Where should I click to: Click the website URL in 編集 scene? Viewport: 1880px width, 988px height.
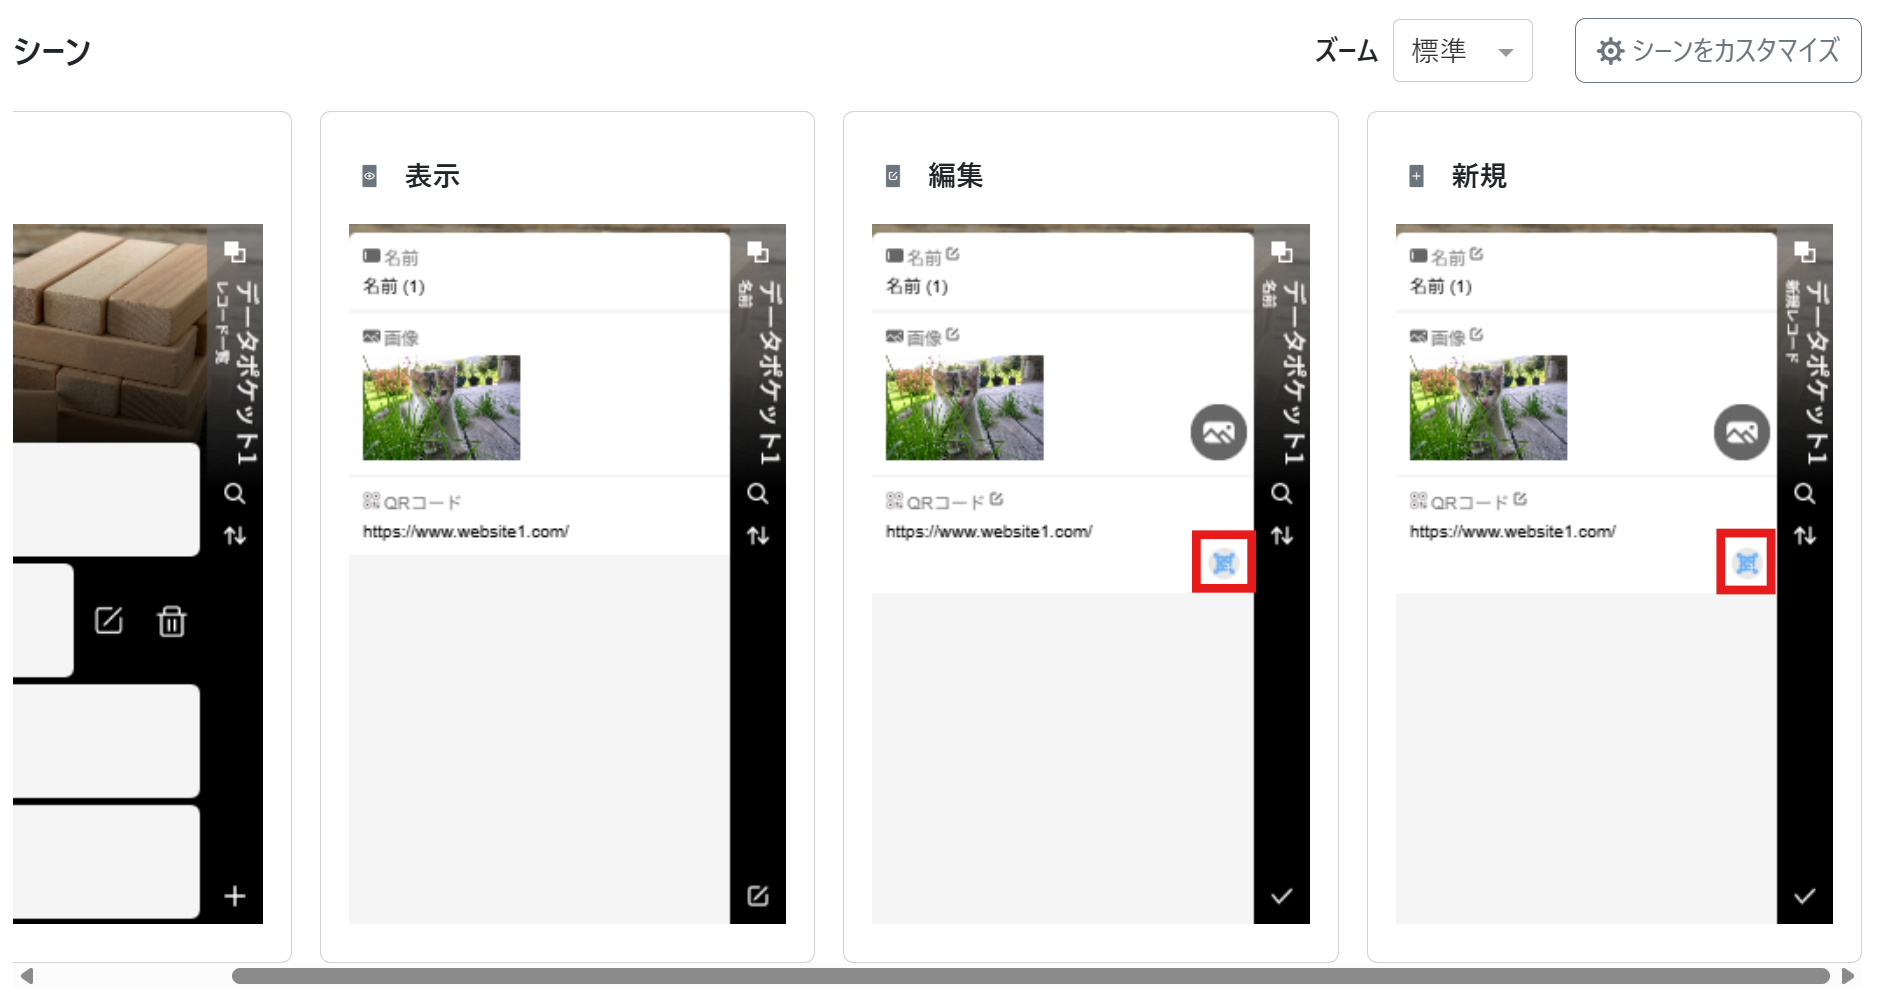point(988,532)
